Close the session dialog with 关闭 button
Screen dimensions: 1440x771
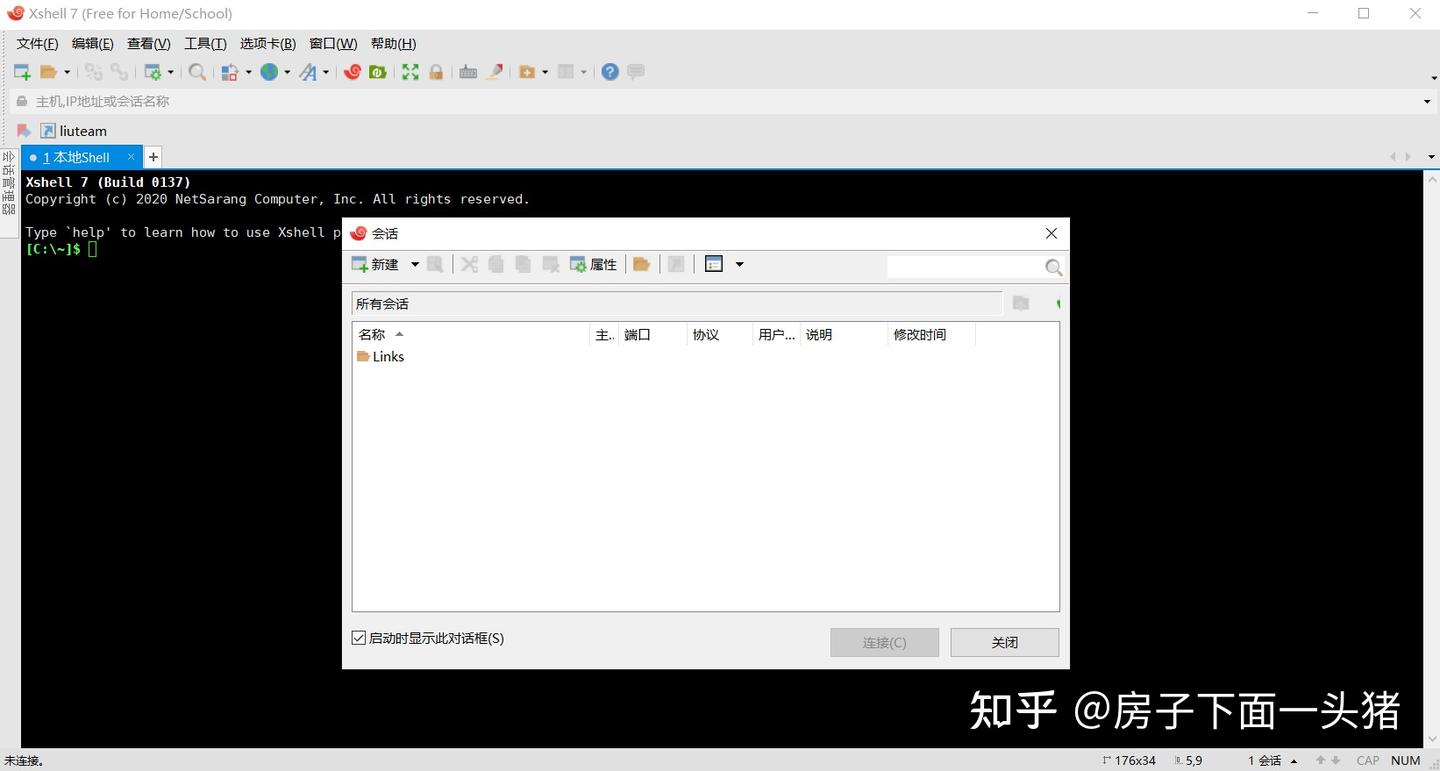[x=1004, y=642]
